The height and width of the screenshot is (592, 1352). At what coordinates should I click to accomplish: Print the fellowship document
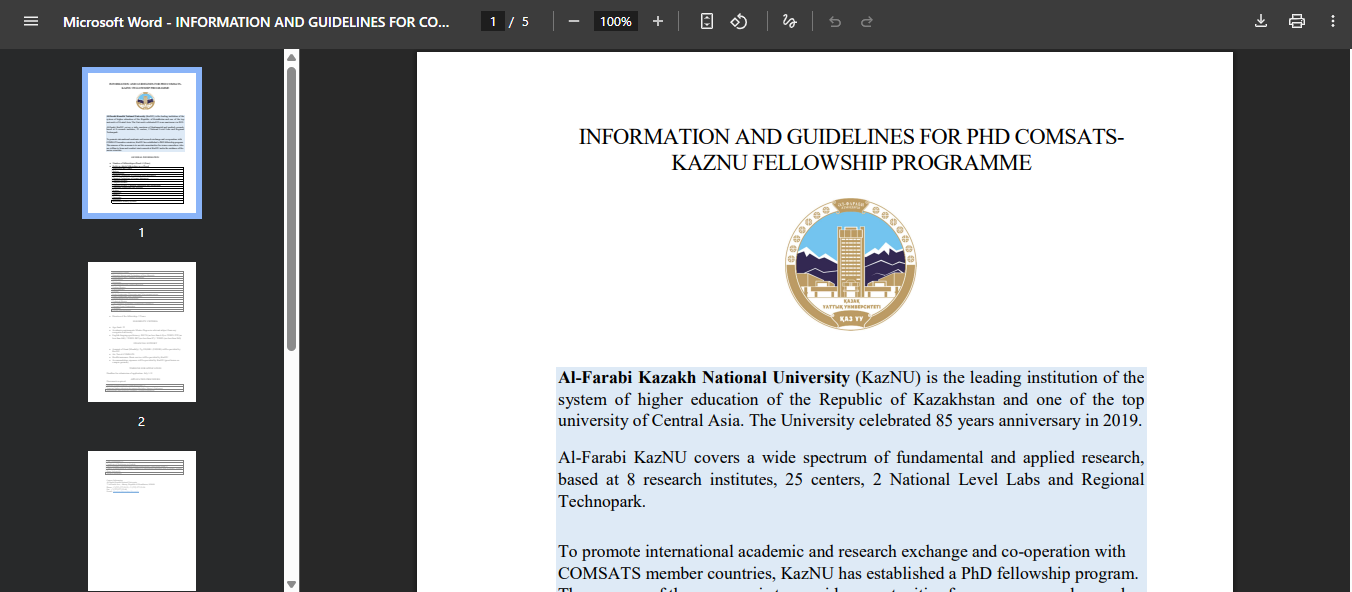click(1297, 20)
